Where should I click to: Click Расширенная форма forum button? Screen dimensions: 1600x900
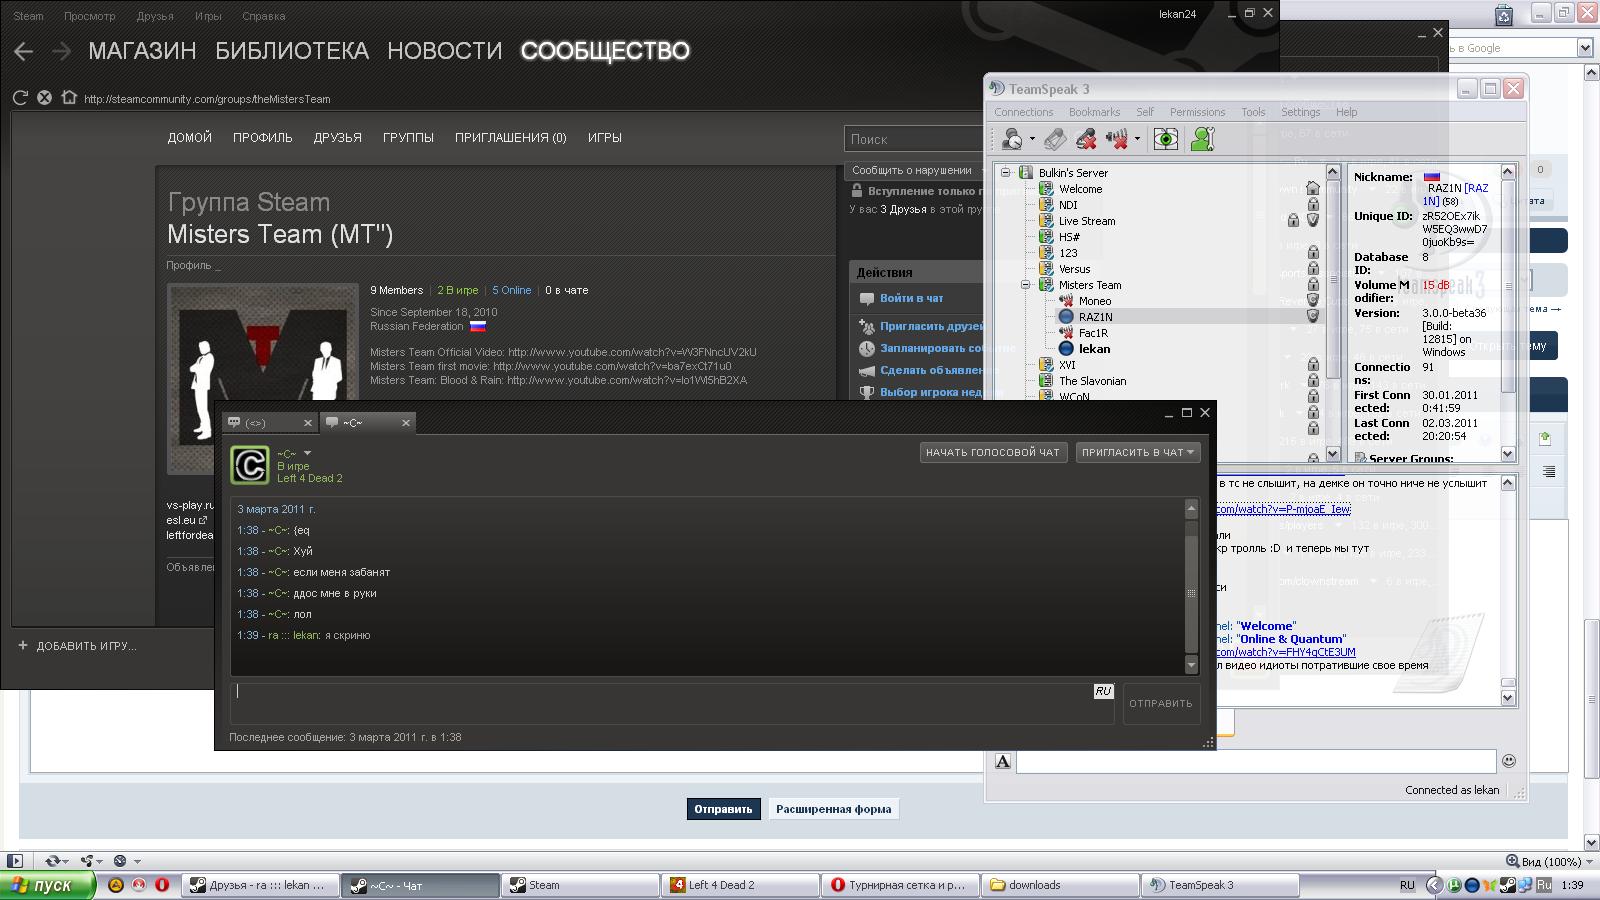click(x=834, y=809)
